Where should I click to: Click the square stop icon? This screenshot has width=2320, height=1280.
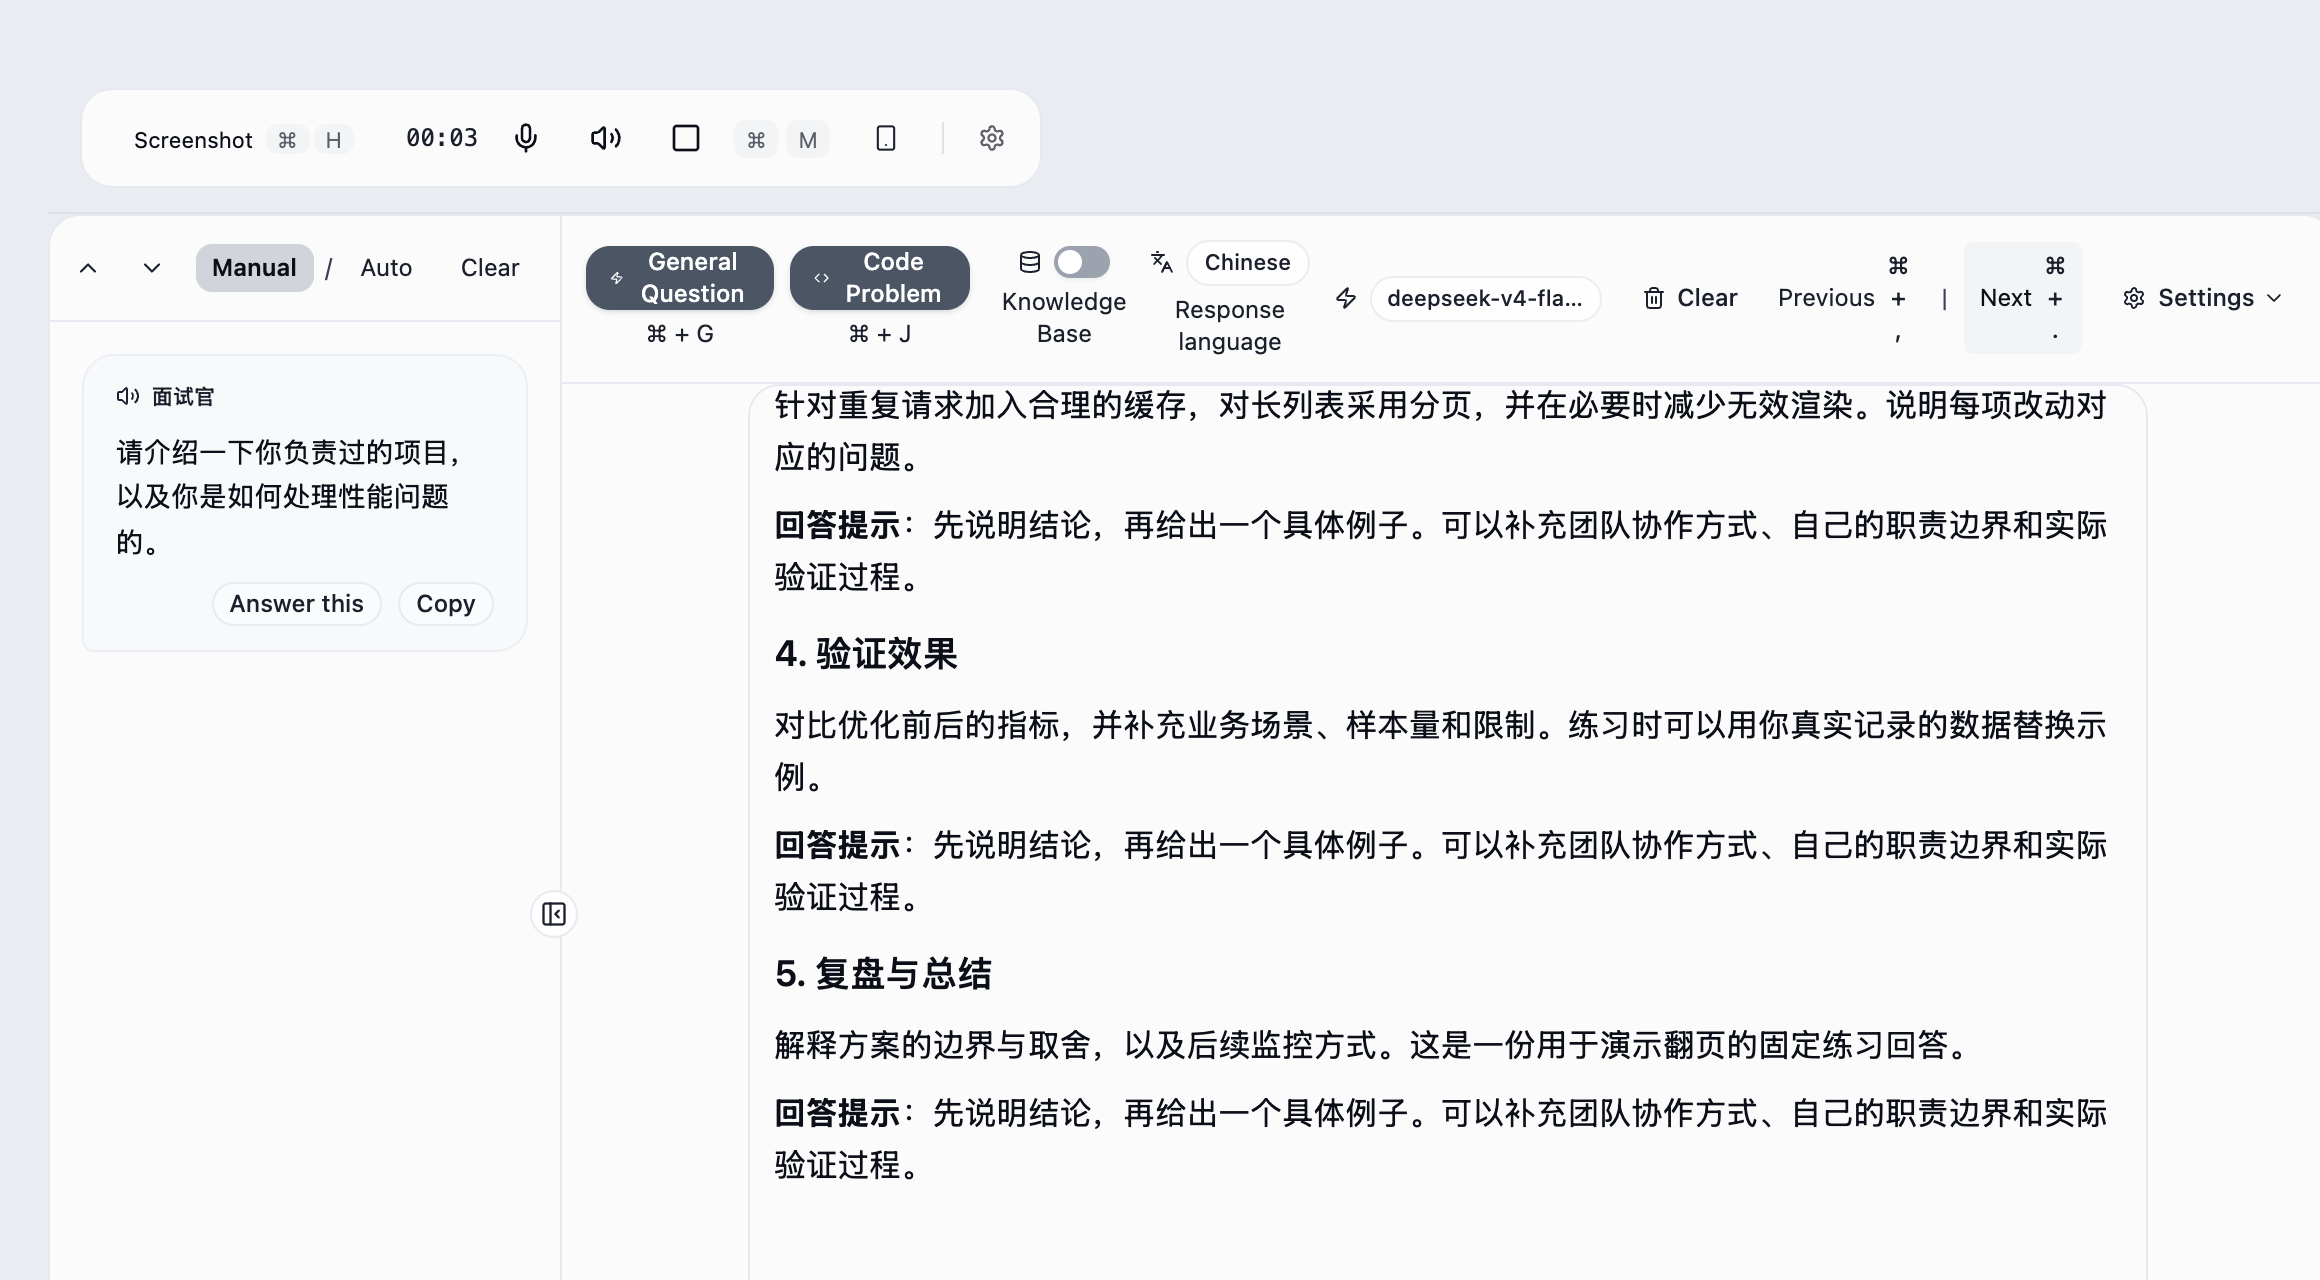point(686,138)
